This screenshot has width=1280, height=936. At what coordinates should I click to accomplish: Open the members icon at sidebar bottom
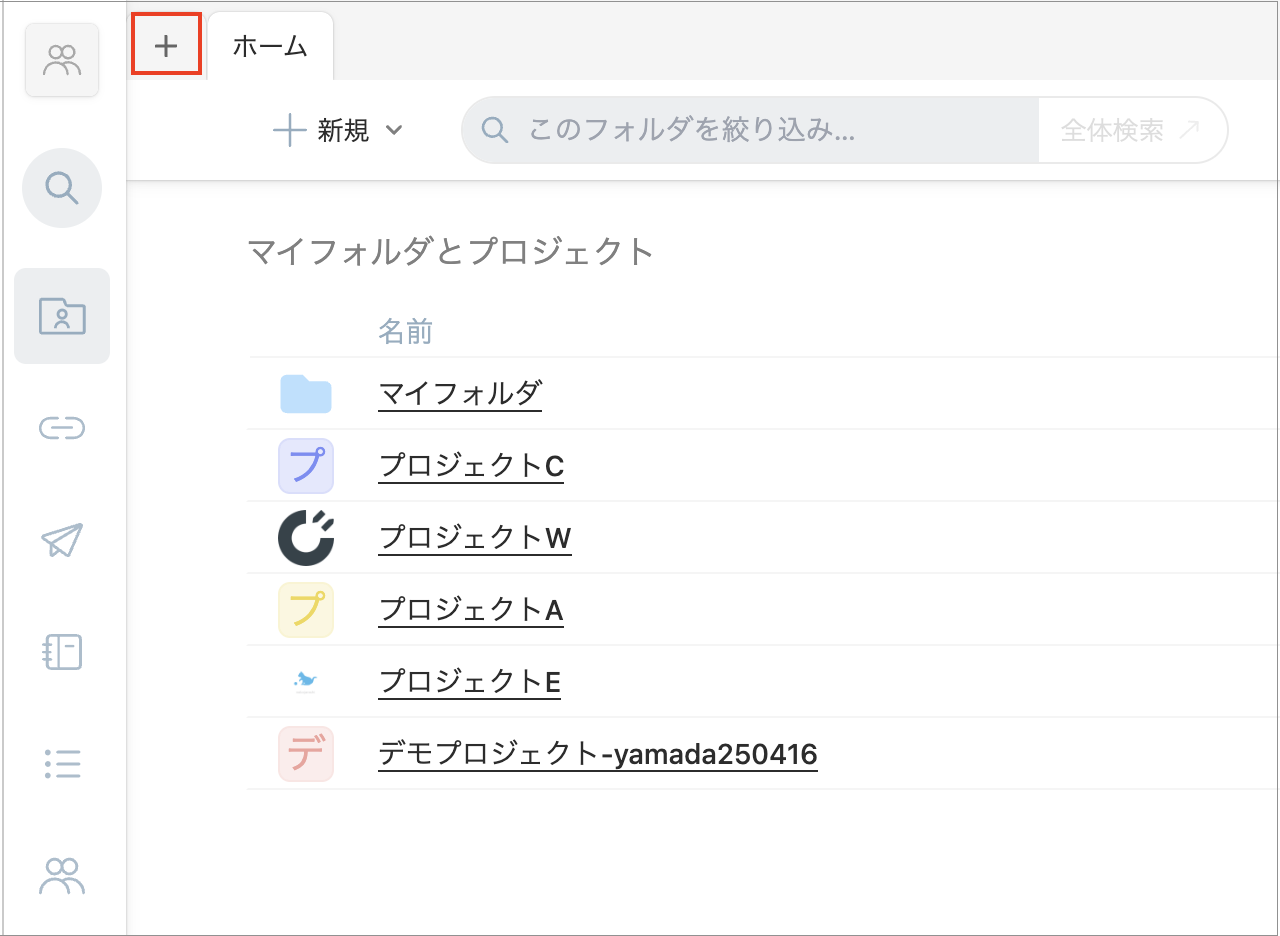click(62, 876)
